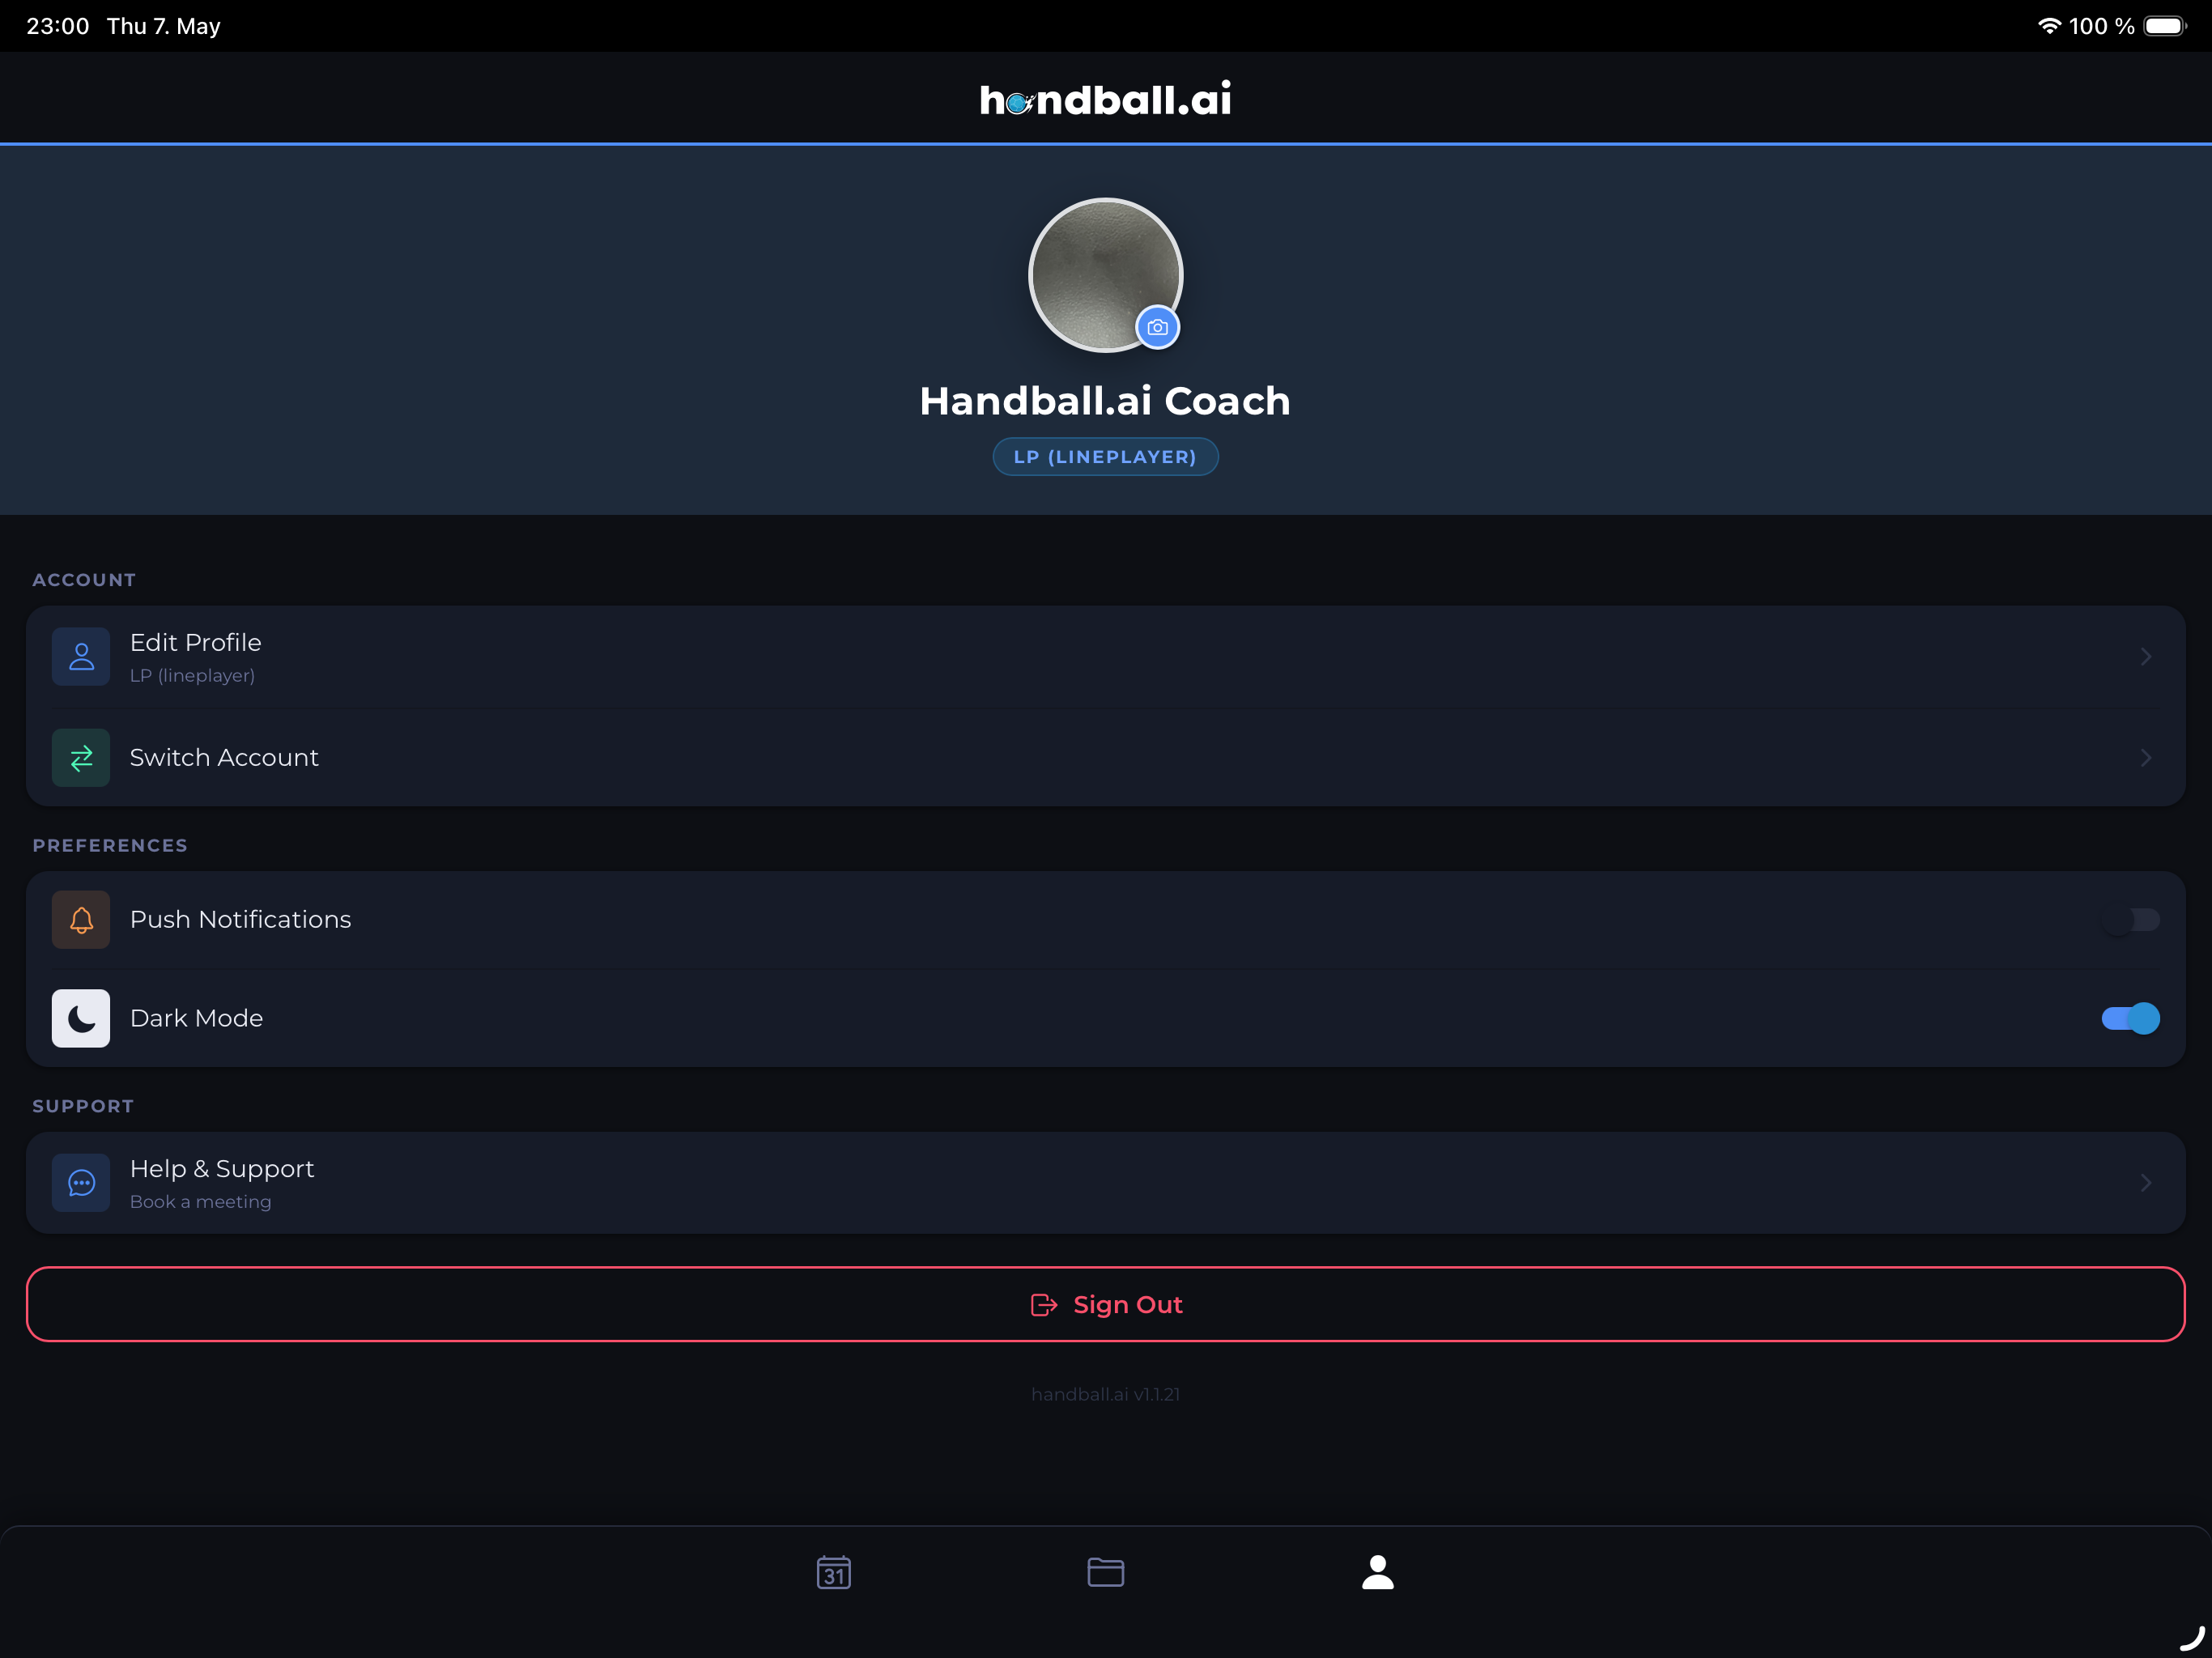Screen dimensions: 2212x1658
Task: Click the Sign Out text
Action: (1127, 1305)
